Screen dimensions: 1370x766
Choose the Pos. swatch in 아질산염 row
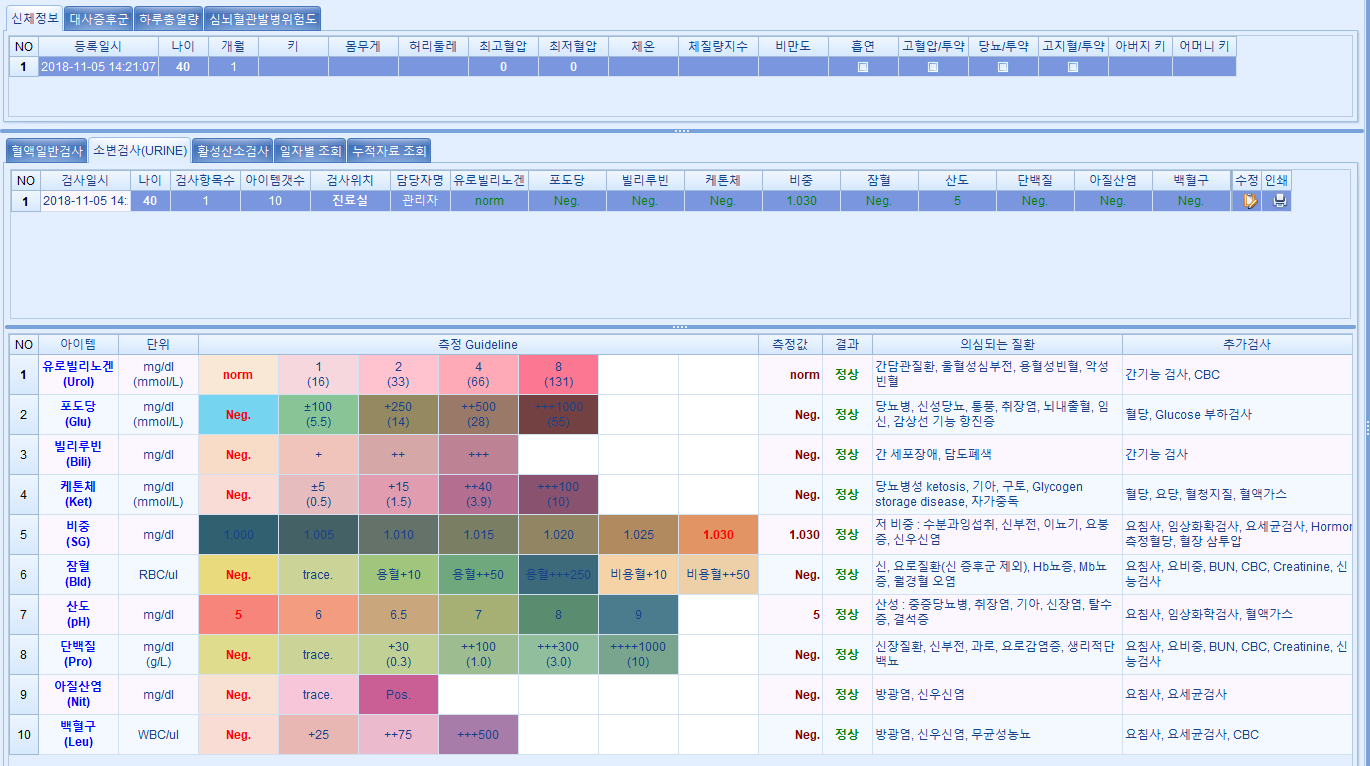pos(398,695)
